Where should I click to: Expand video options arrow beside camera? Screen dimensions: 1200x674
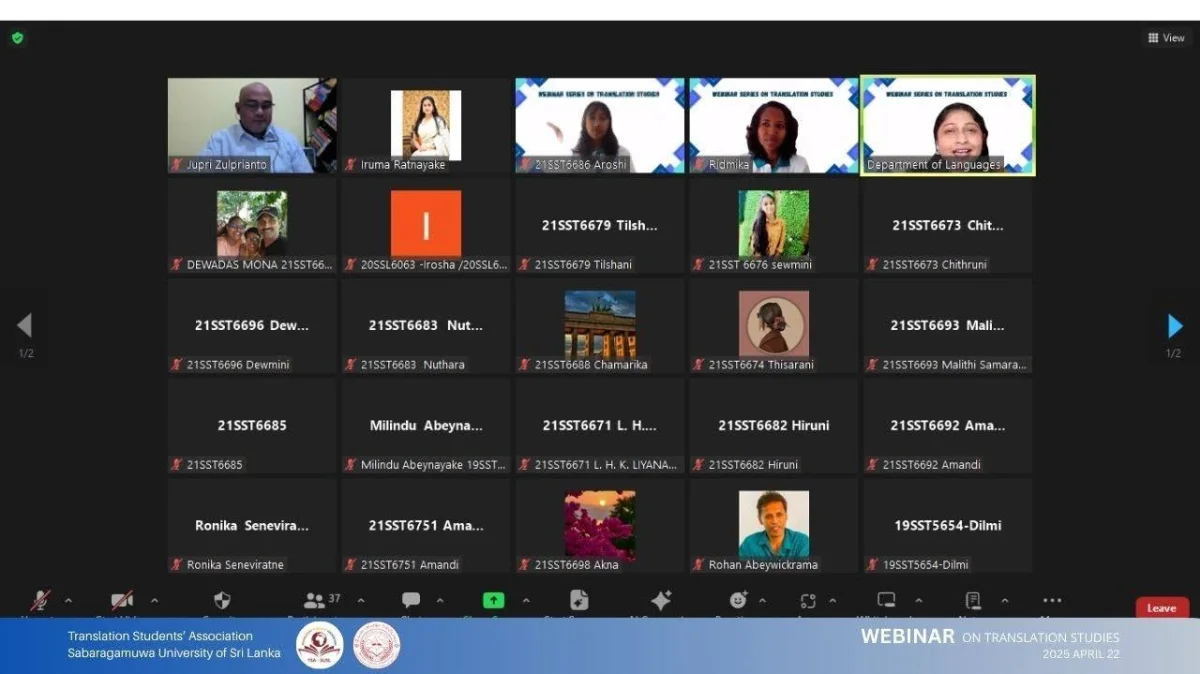(x=154, y=601)
